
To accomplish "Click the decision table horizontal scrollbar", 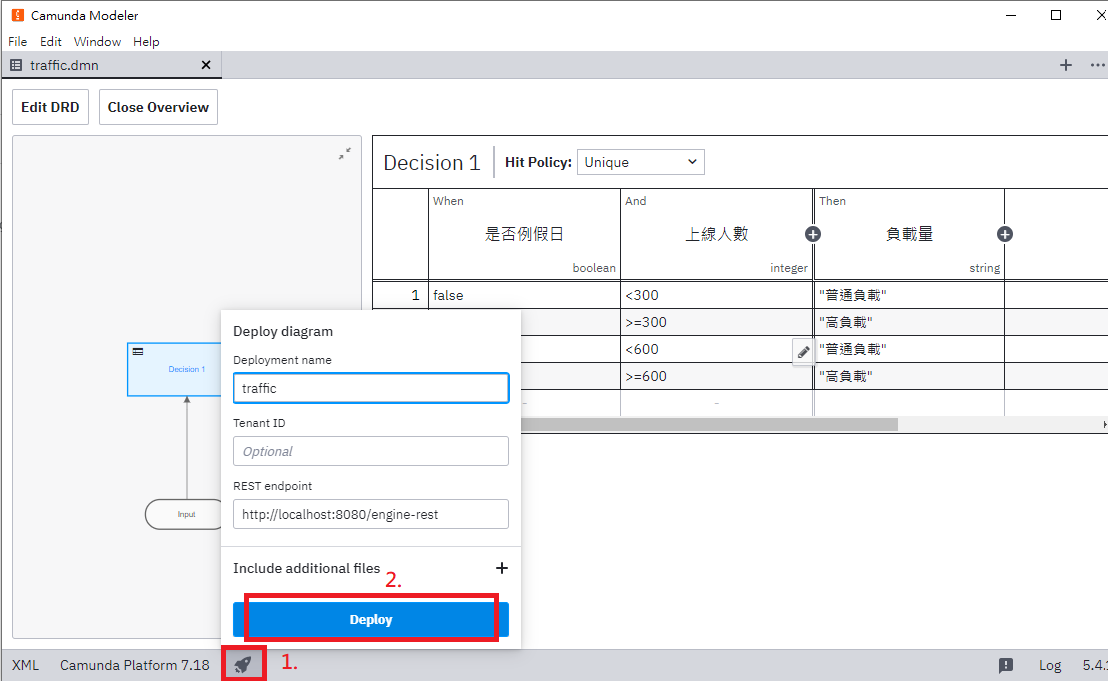I will pyautogui.click(x=709, y=425).
